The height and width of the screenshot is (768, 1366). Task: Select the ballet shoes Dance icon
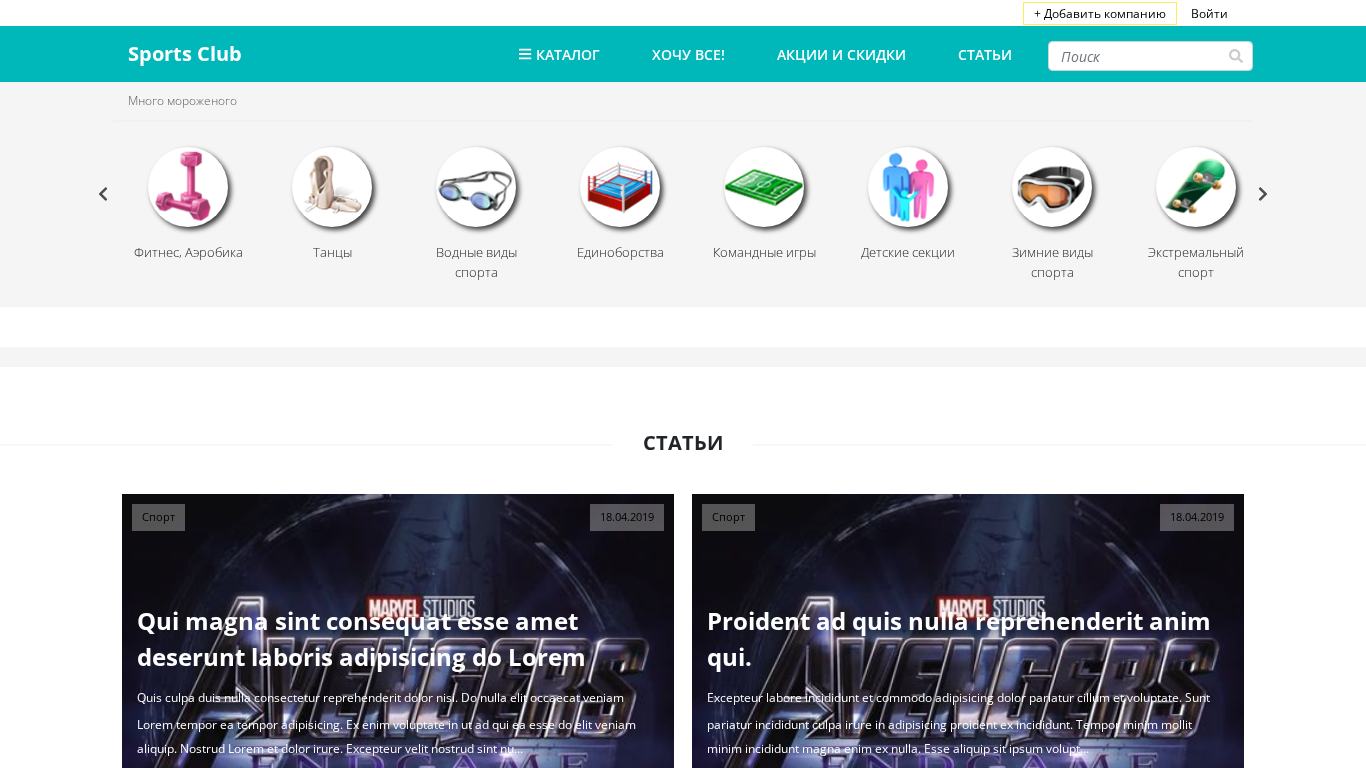(x=332, y=187)
